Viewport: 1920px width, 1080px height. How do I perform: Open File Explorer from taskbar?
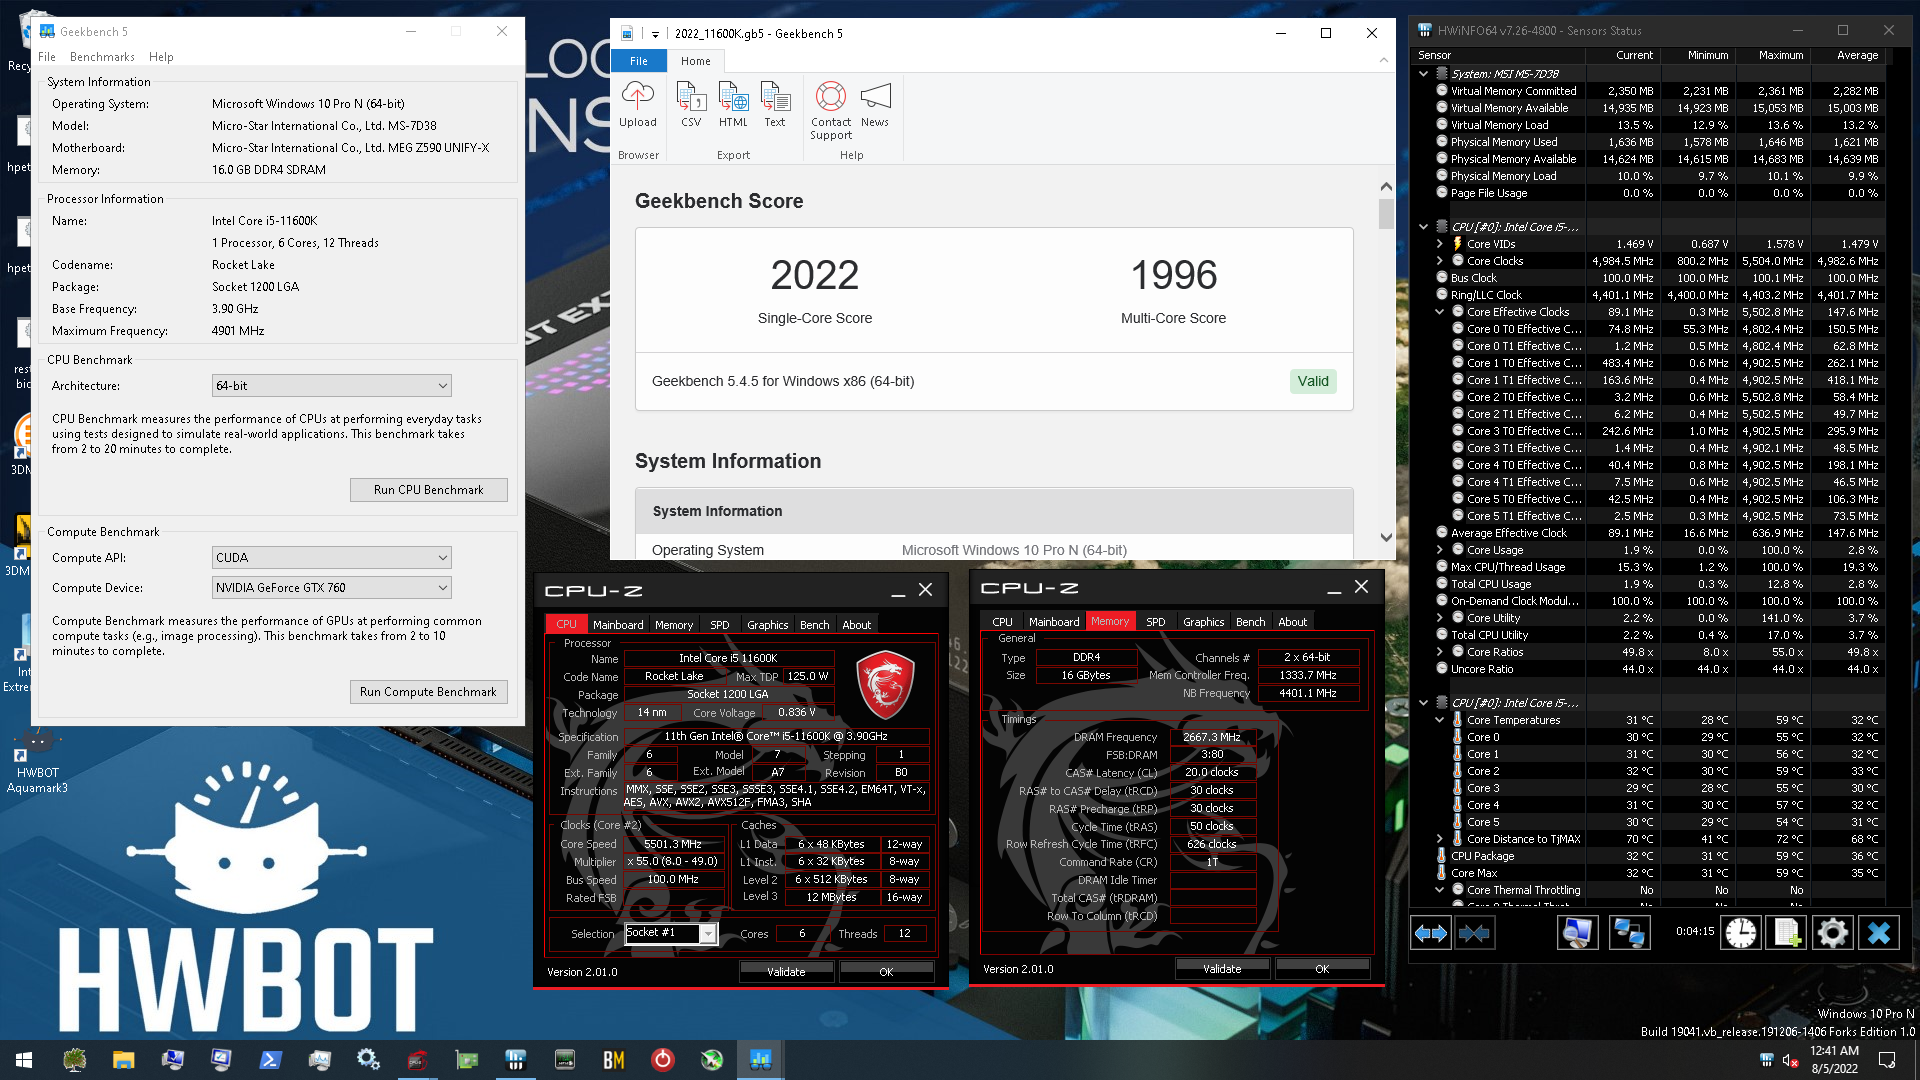[x=123, y=1060]
